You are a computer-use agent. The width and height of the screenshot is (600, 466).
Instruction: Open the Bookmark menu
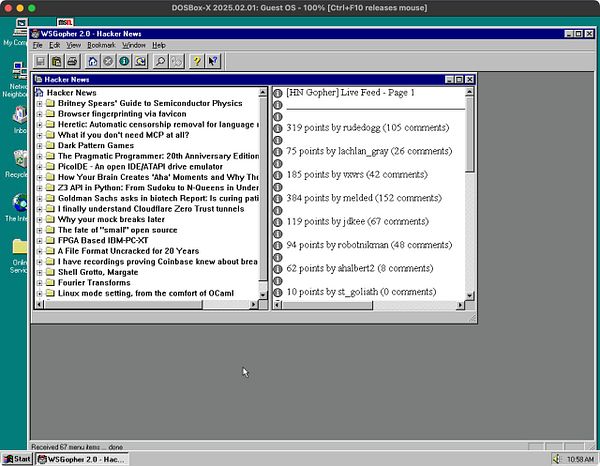coord(101,45)
